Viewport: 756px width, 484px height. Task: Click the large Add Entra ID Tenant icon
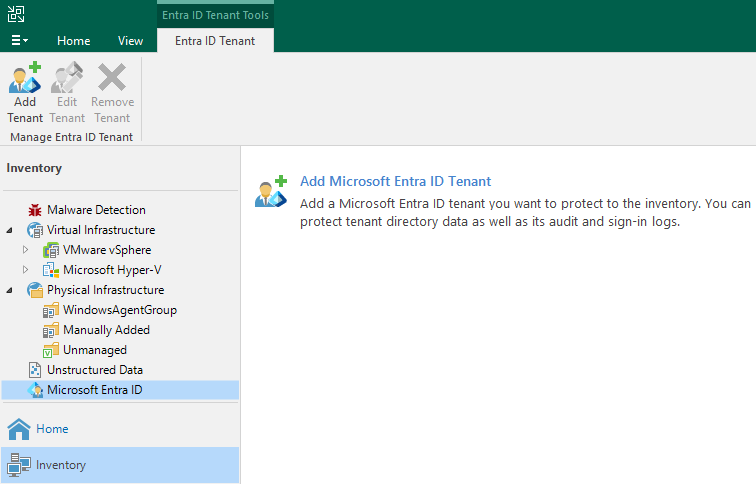tap(271, 192)
